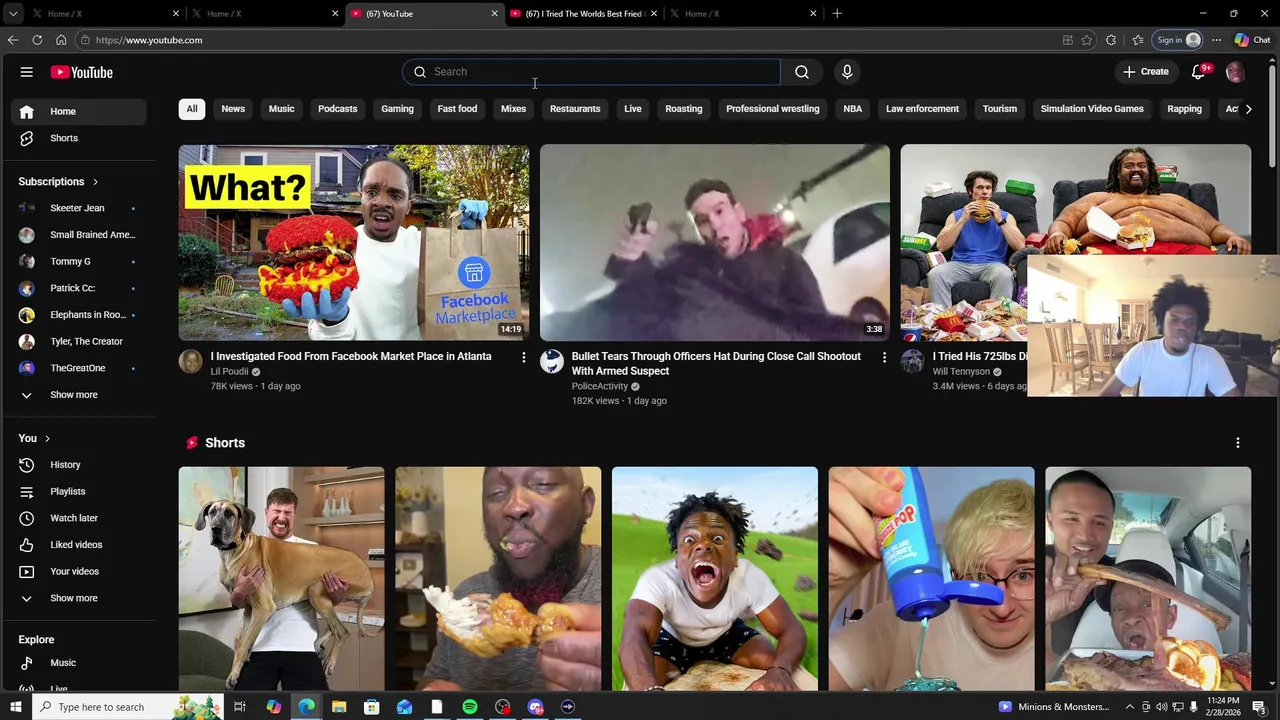
Task: Go to Home in sidebar
Action: click(x=77, y=111)
